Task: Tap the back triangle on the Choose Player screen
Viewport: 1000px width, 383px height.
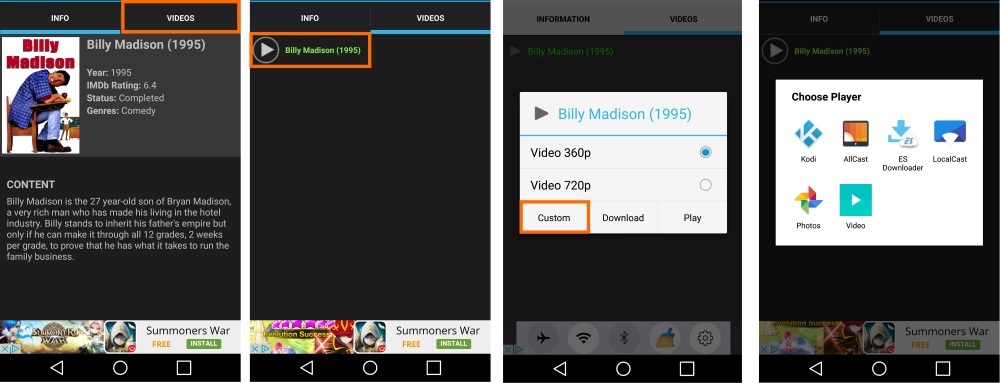Action: click(816, 368)
